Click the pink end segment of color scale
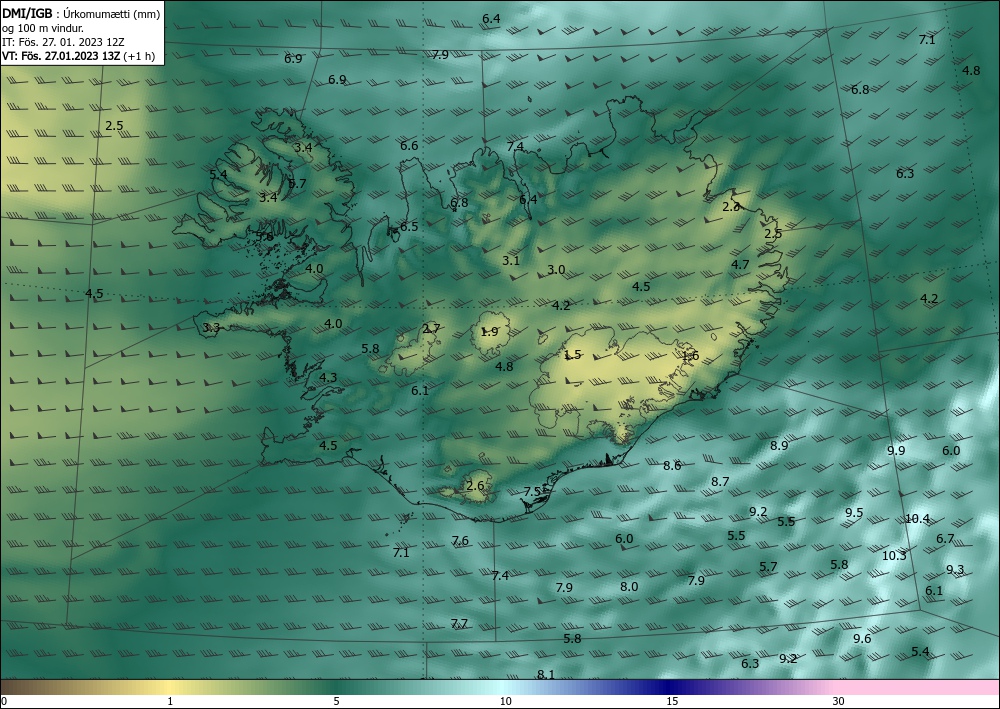This screenshot has width=1000, height=709. pyautogui.click(x=918, y=687)
